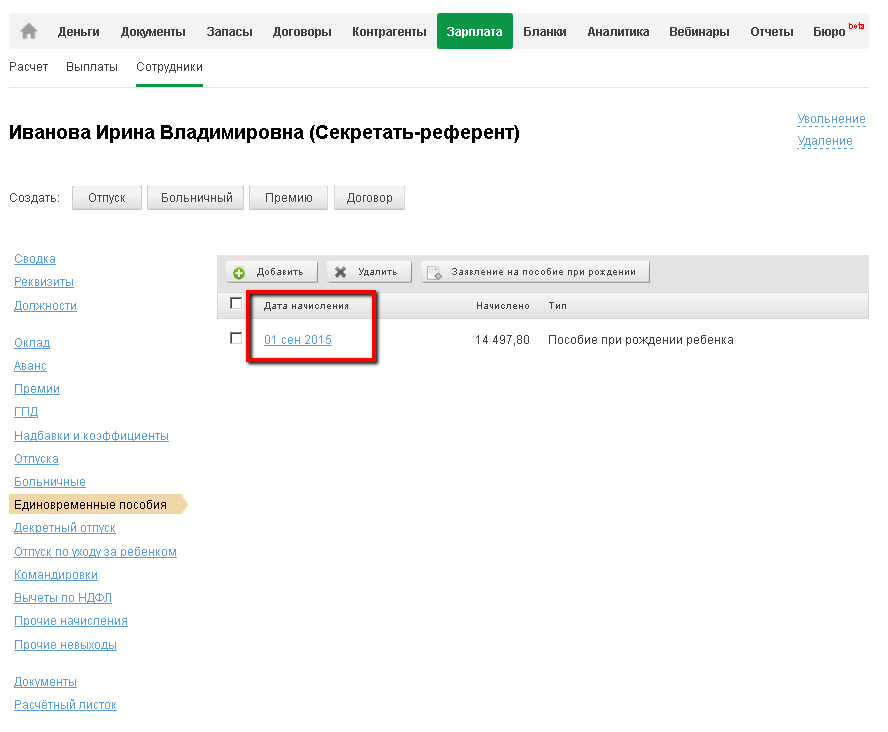
Task: Open the 01 сен 2015 accrual entry
Action: tap(298, 340)
